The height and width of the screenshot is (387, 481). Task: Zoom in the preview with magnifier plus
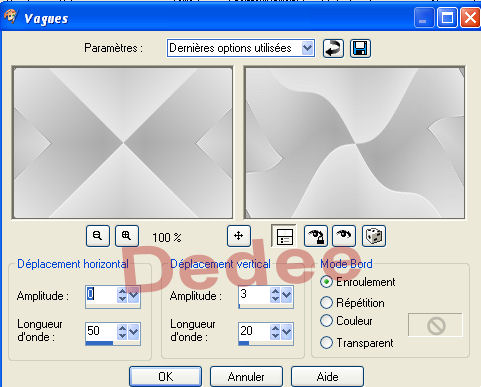pyautogui.click(x=127, y=236)
